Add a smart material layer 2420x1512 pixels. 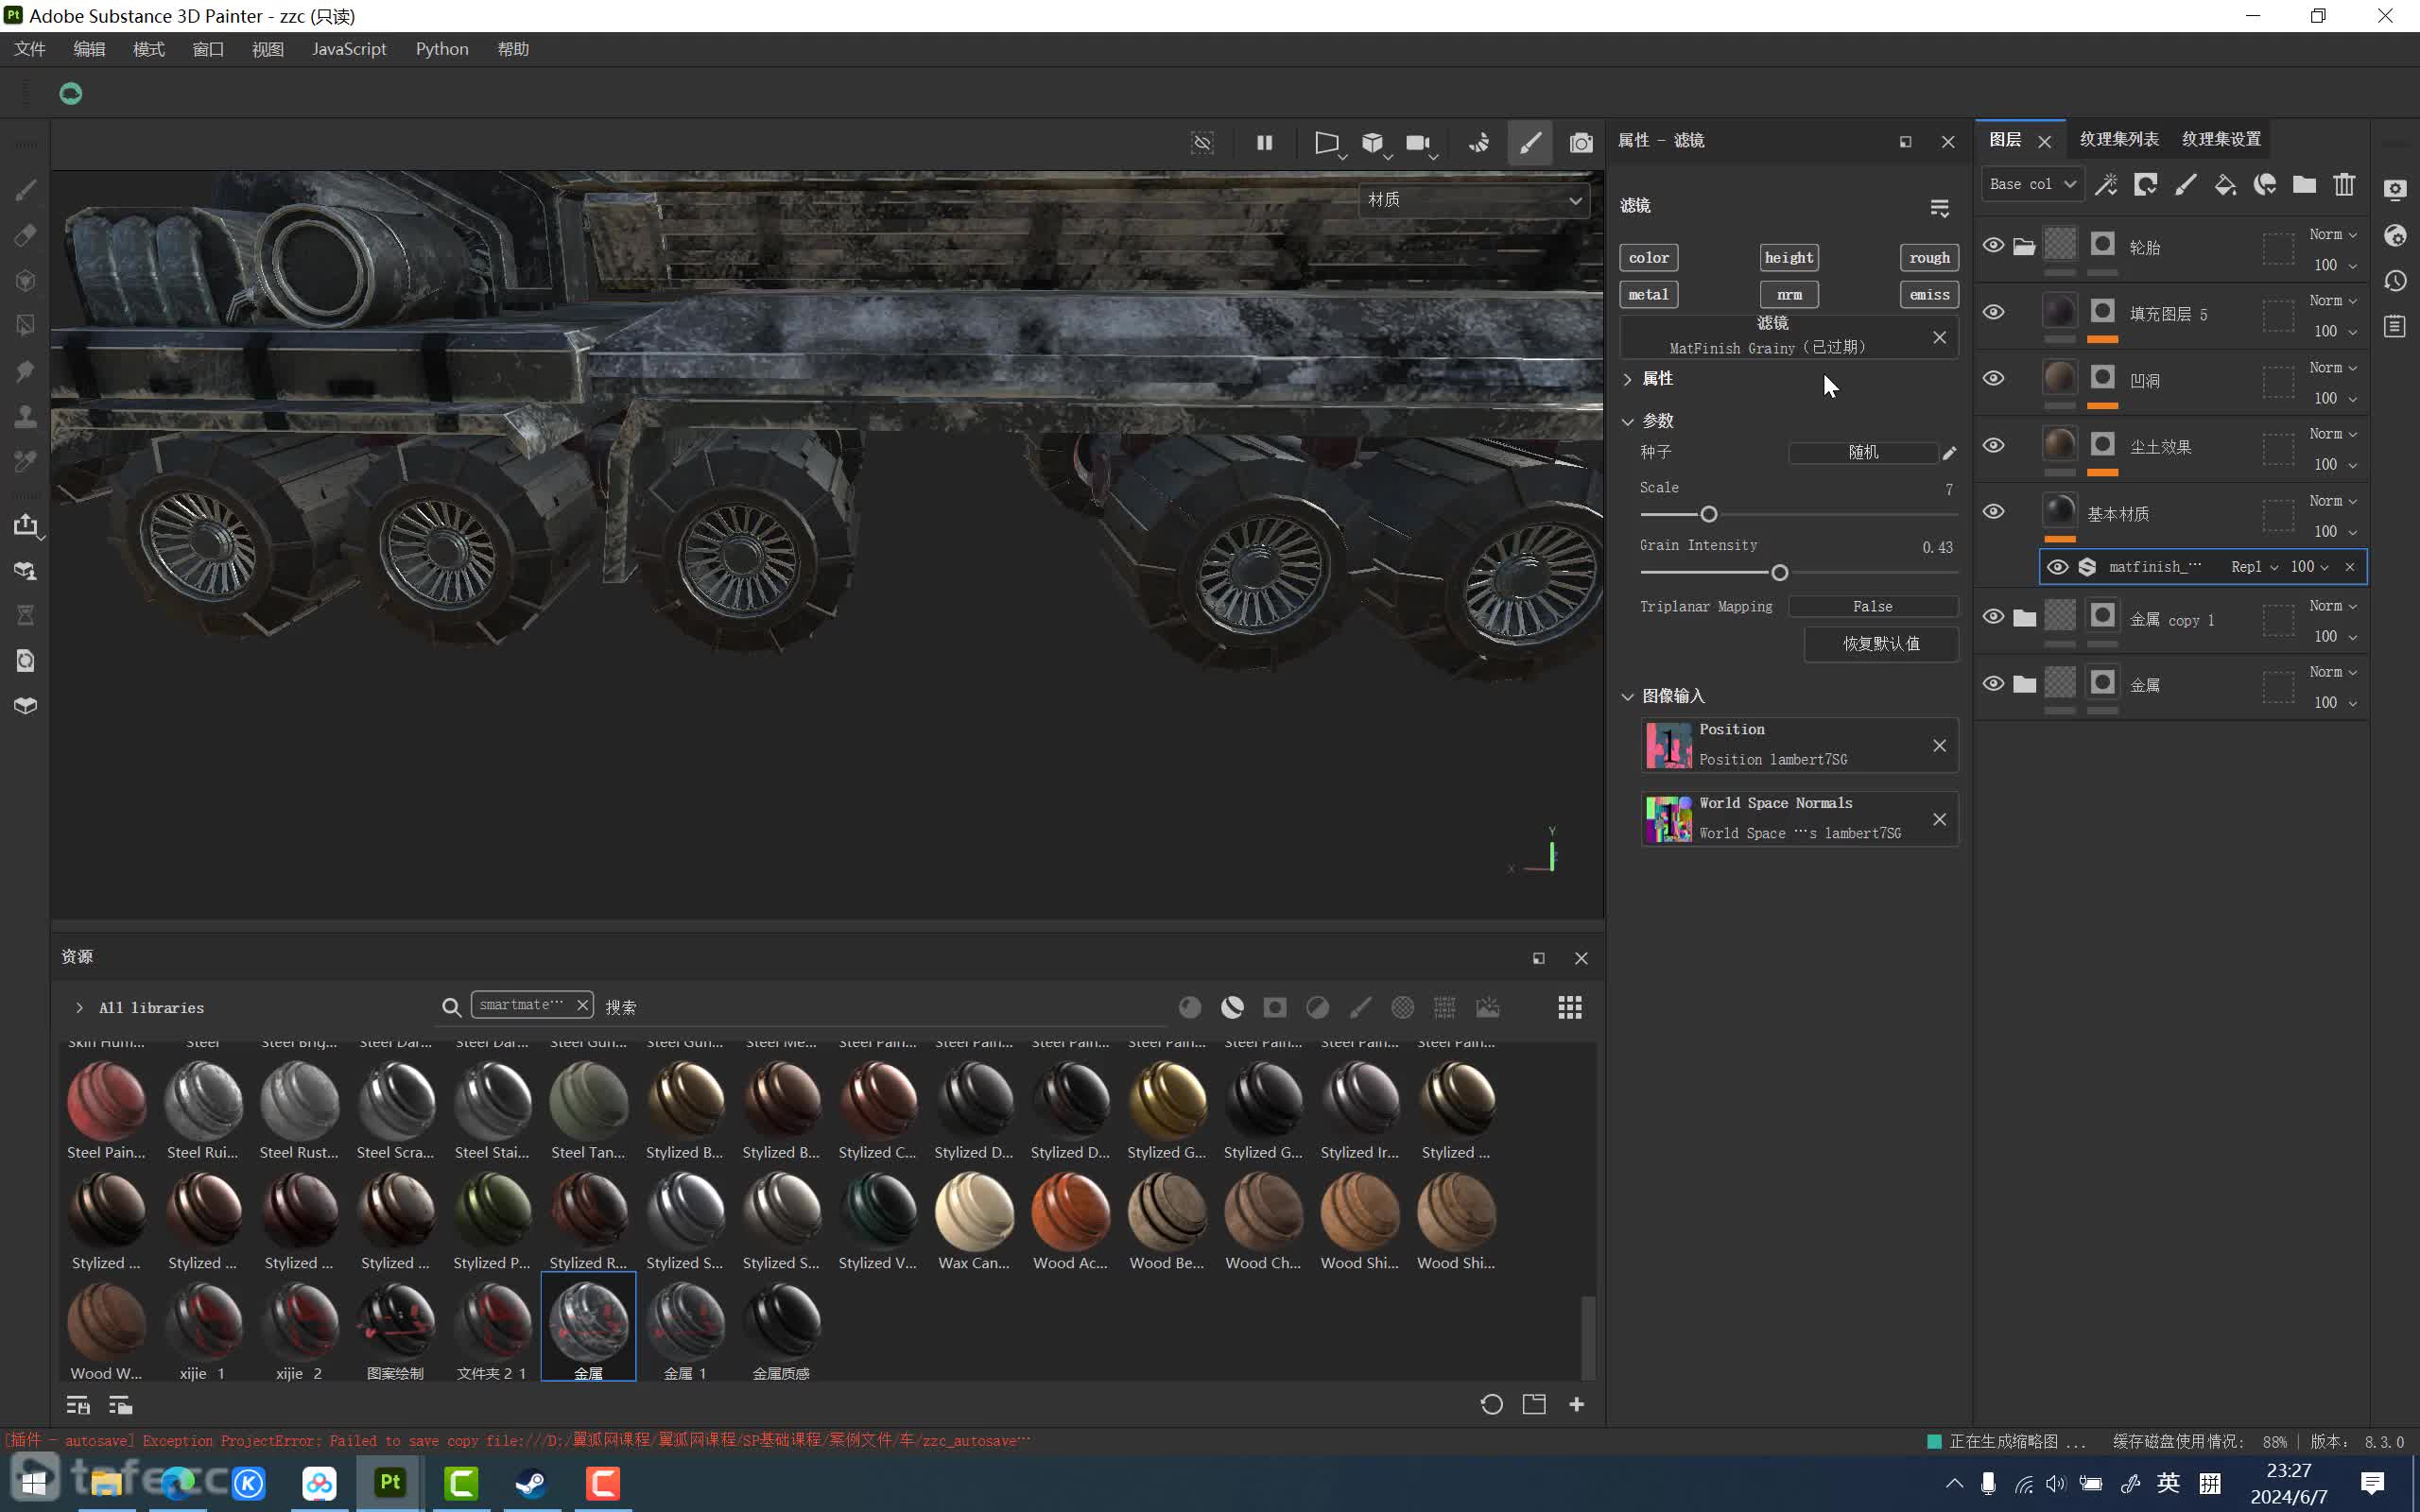pyautogui.click(x=2265, y=185)
